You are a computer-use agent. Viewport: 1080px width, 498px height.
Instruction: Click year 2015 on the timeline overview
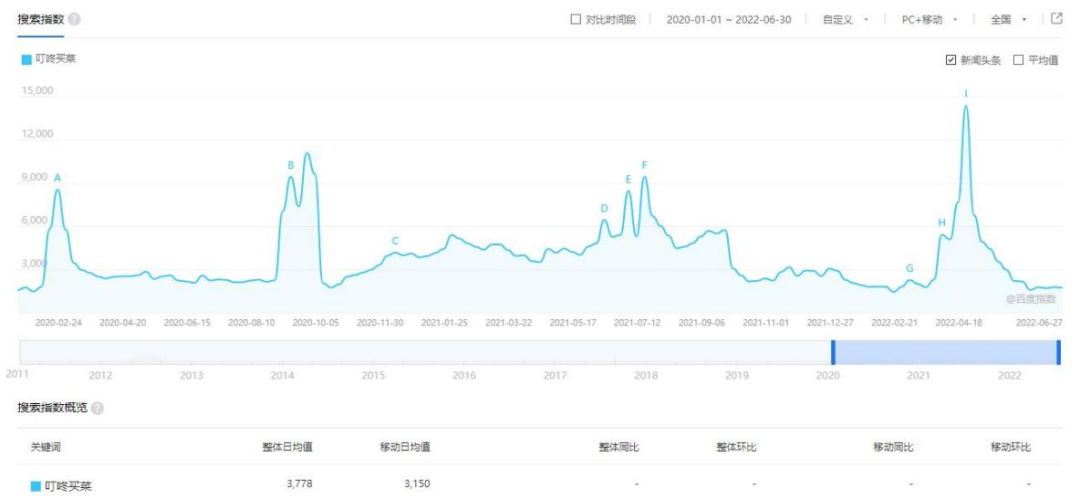coord(373,375)
